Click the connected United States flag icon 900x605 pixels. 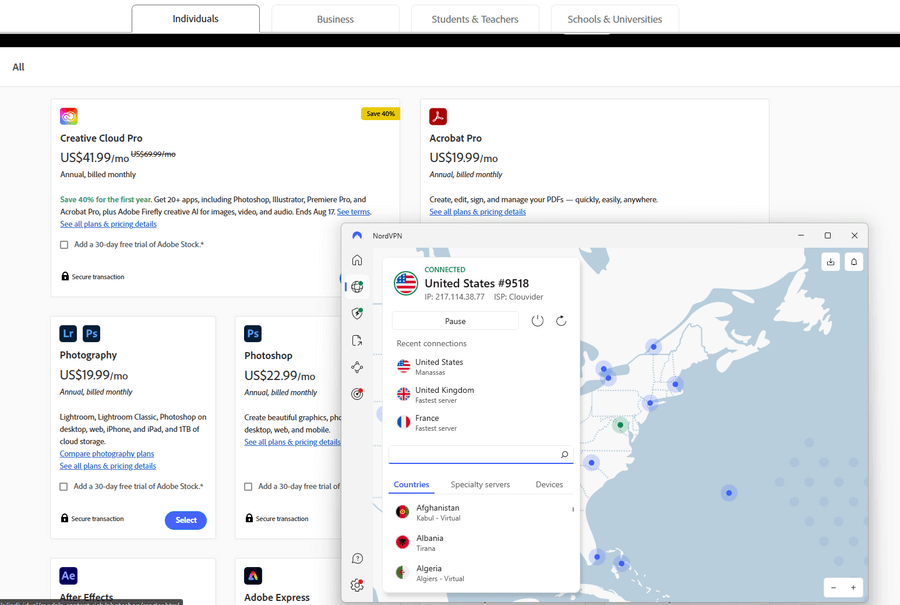(406, 283)
